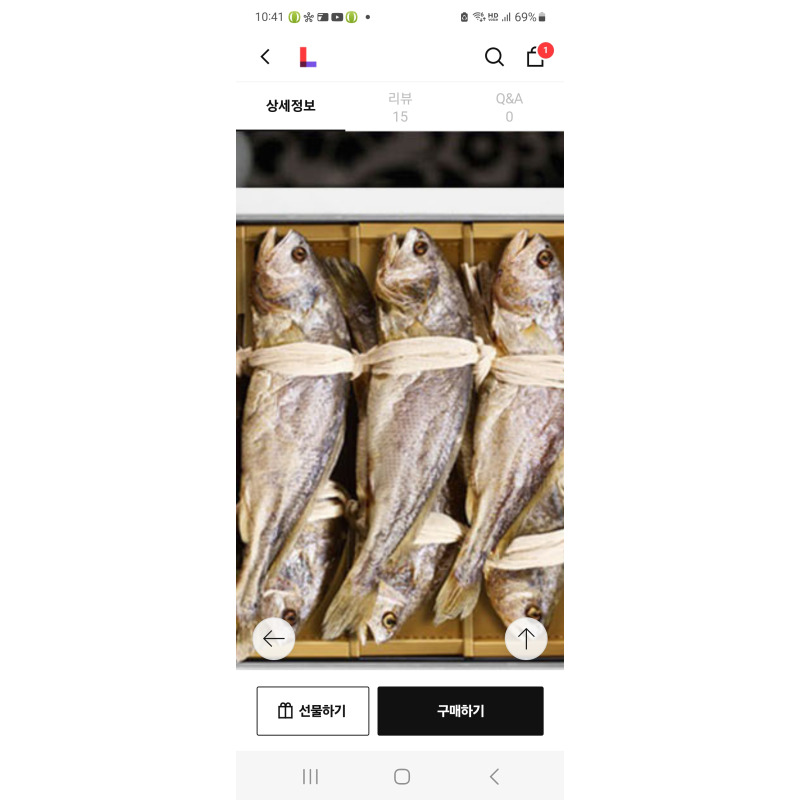The width and height of the screenshot is (800, 800).
Task: Tap the back arrow in the header
Action: 265,57
